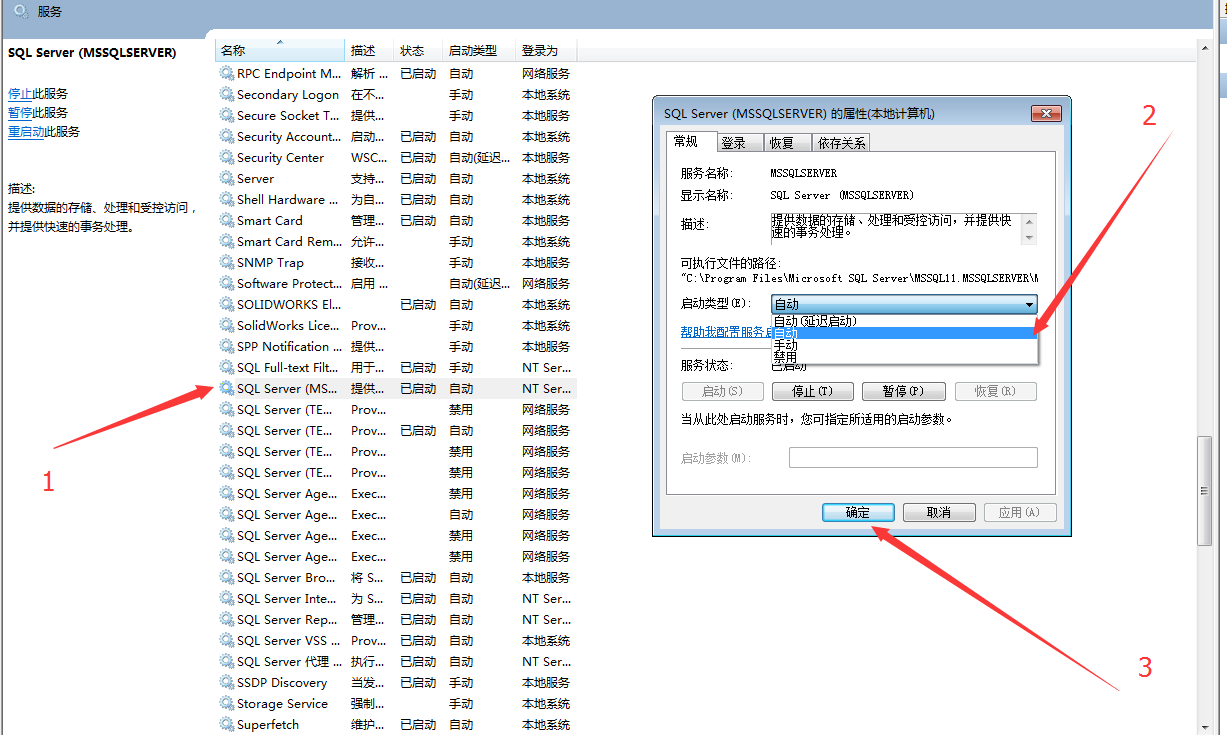
Task: Choose 自动(延迟启动) from the startup type list
Action: pos(904,321)
